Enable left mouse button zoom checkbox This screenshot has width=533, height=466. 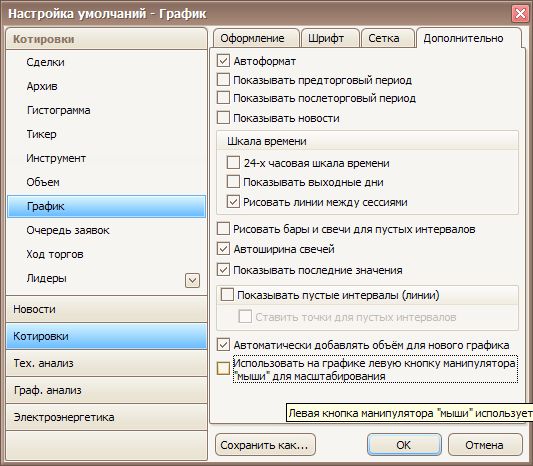tap(223, 368)
